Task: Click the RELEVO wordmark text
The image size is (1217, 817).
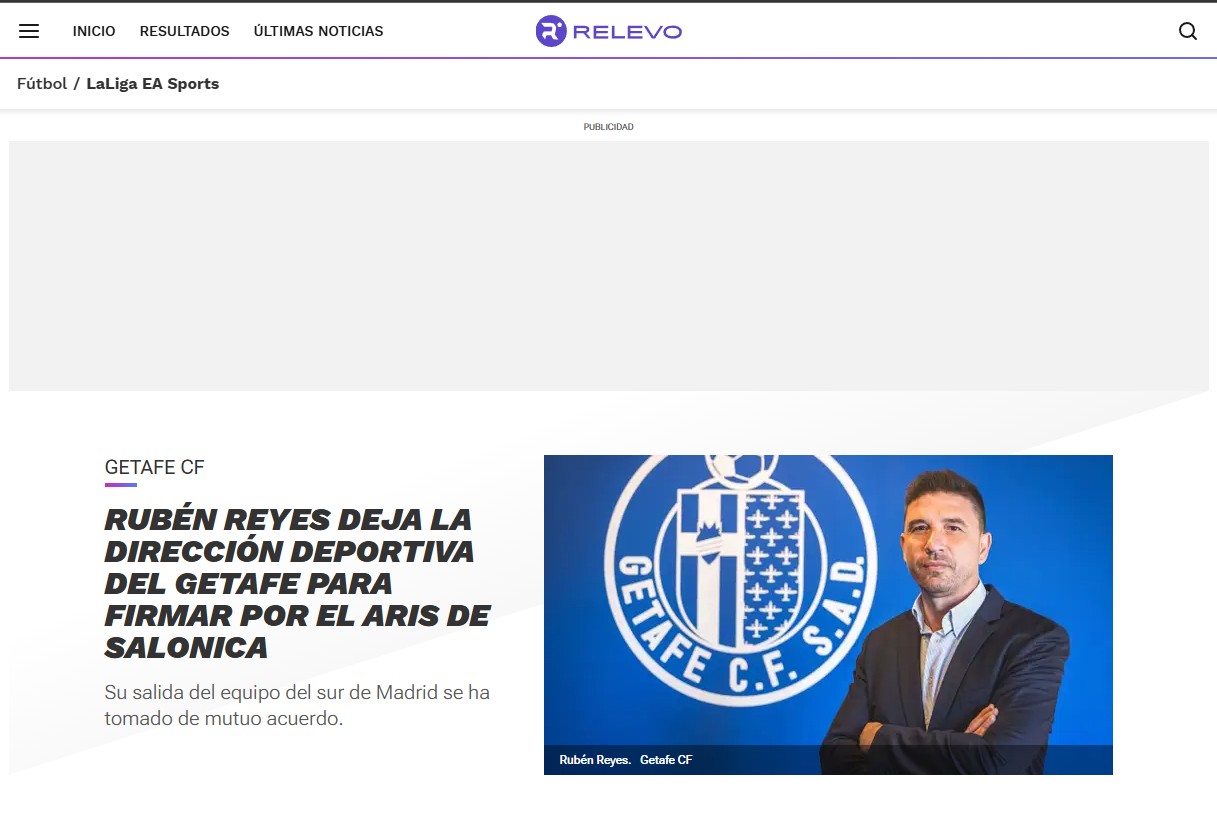Action: 627,32
